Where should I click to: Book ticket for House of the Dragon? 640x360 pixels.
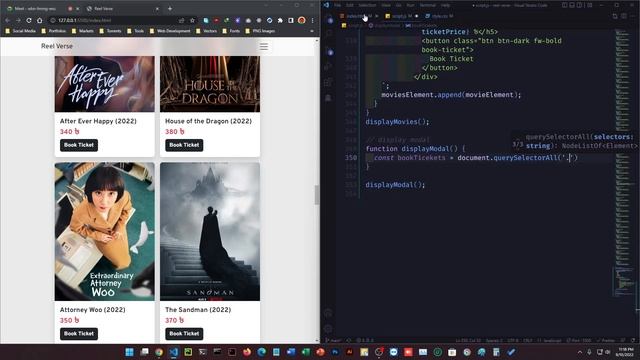pos(184,145)
